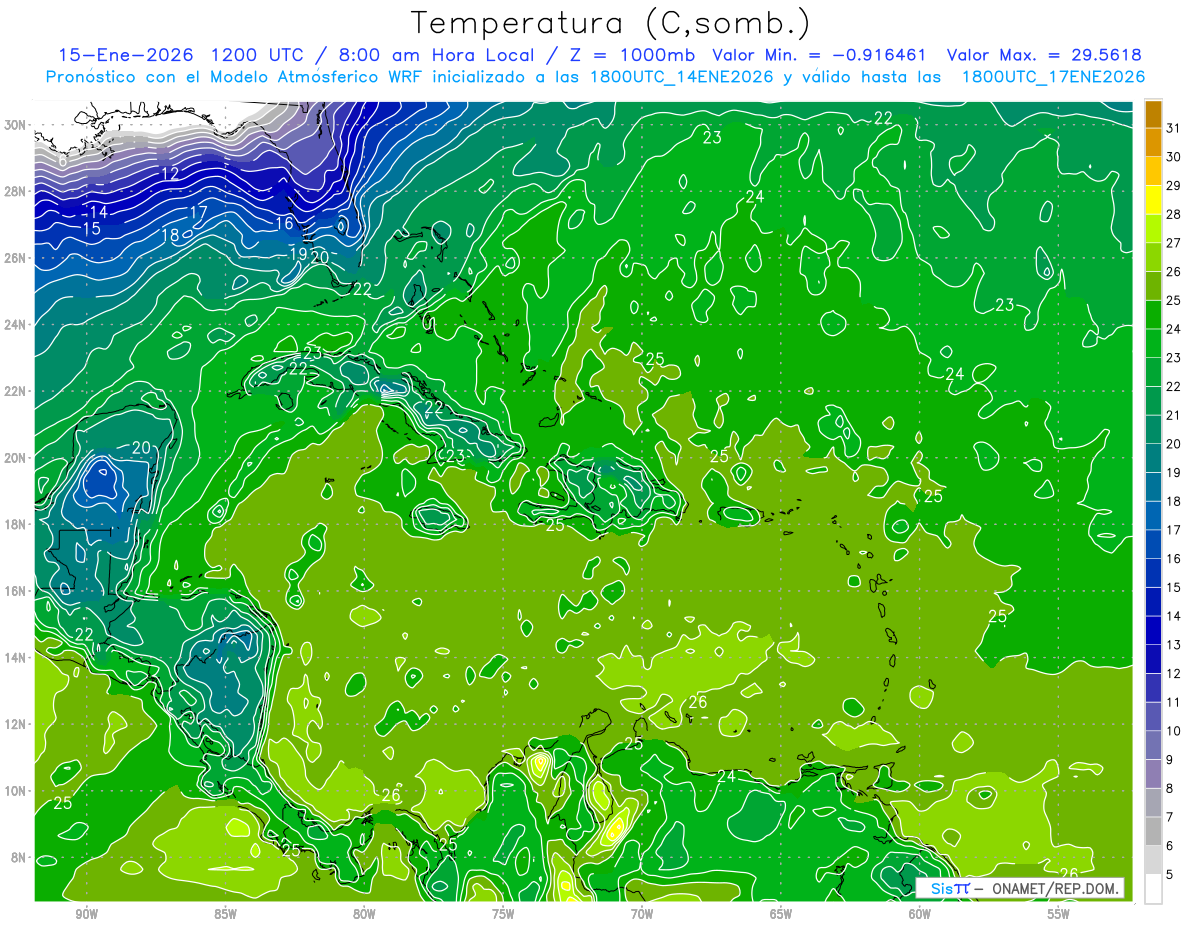
Task: Click legend value 13 on color scale
Action: pos(1173,644)
